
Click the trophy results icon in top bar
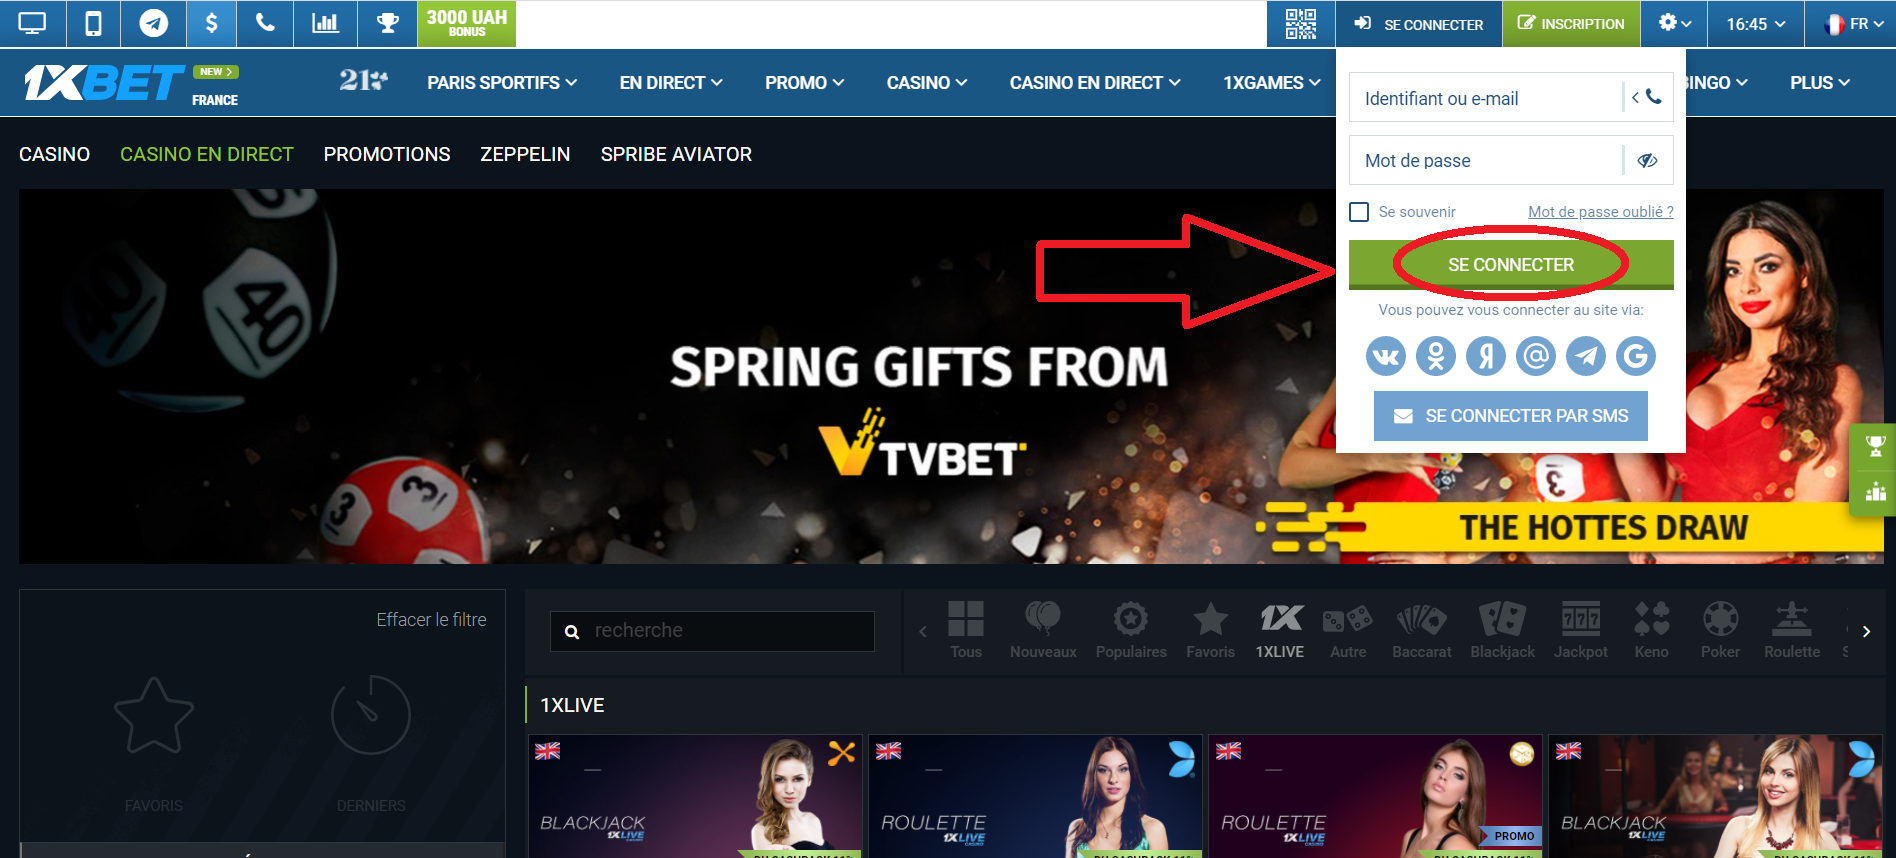point(387,23)
